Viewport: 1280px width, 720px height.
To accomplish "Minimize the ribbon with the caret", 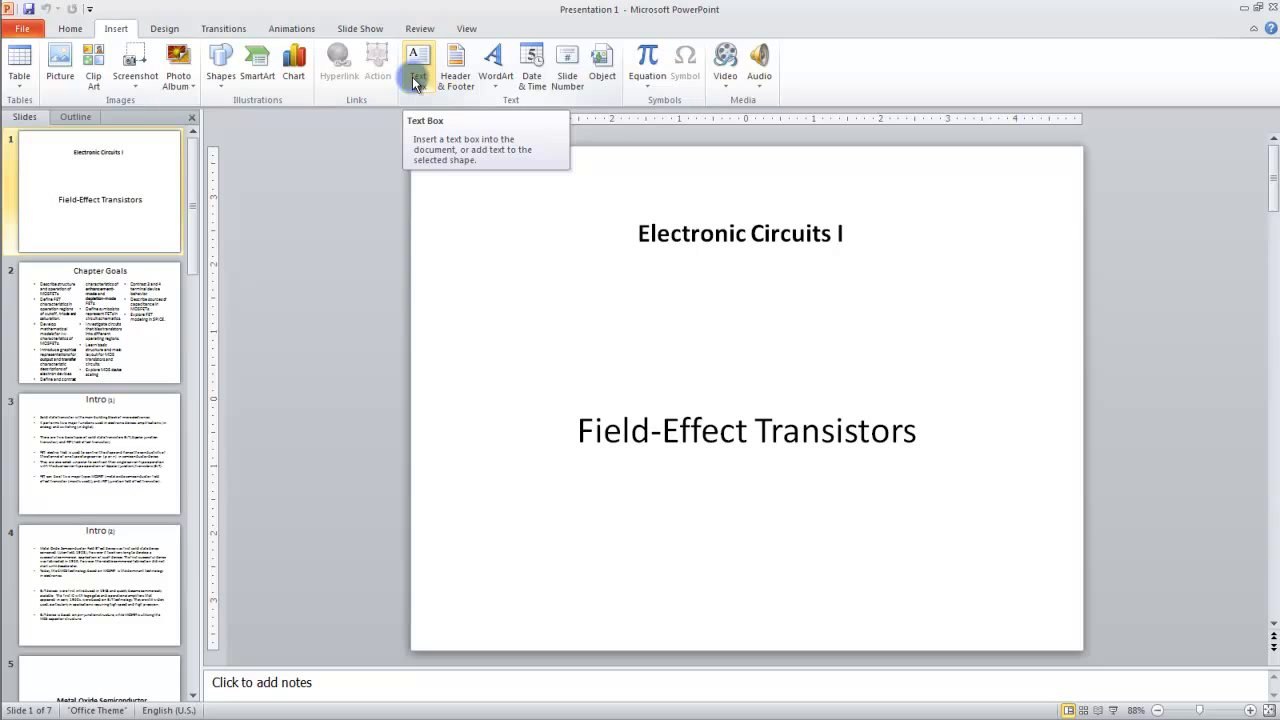I will (x=1254, y=28).
